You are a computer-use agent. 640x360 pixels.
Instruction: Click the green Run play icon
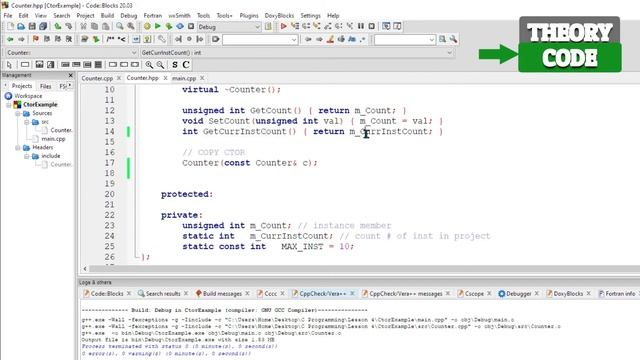(158, 27)
